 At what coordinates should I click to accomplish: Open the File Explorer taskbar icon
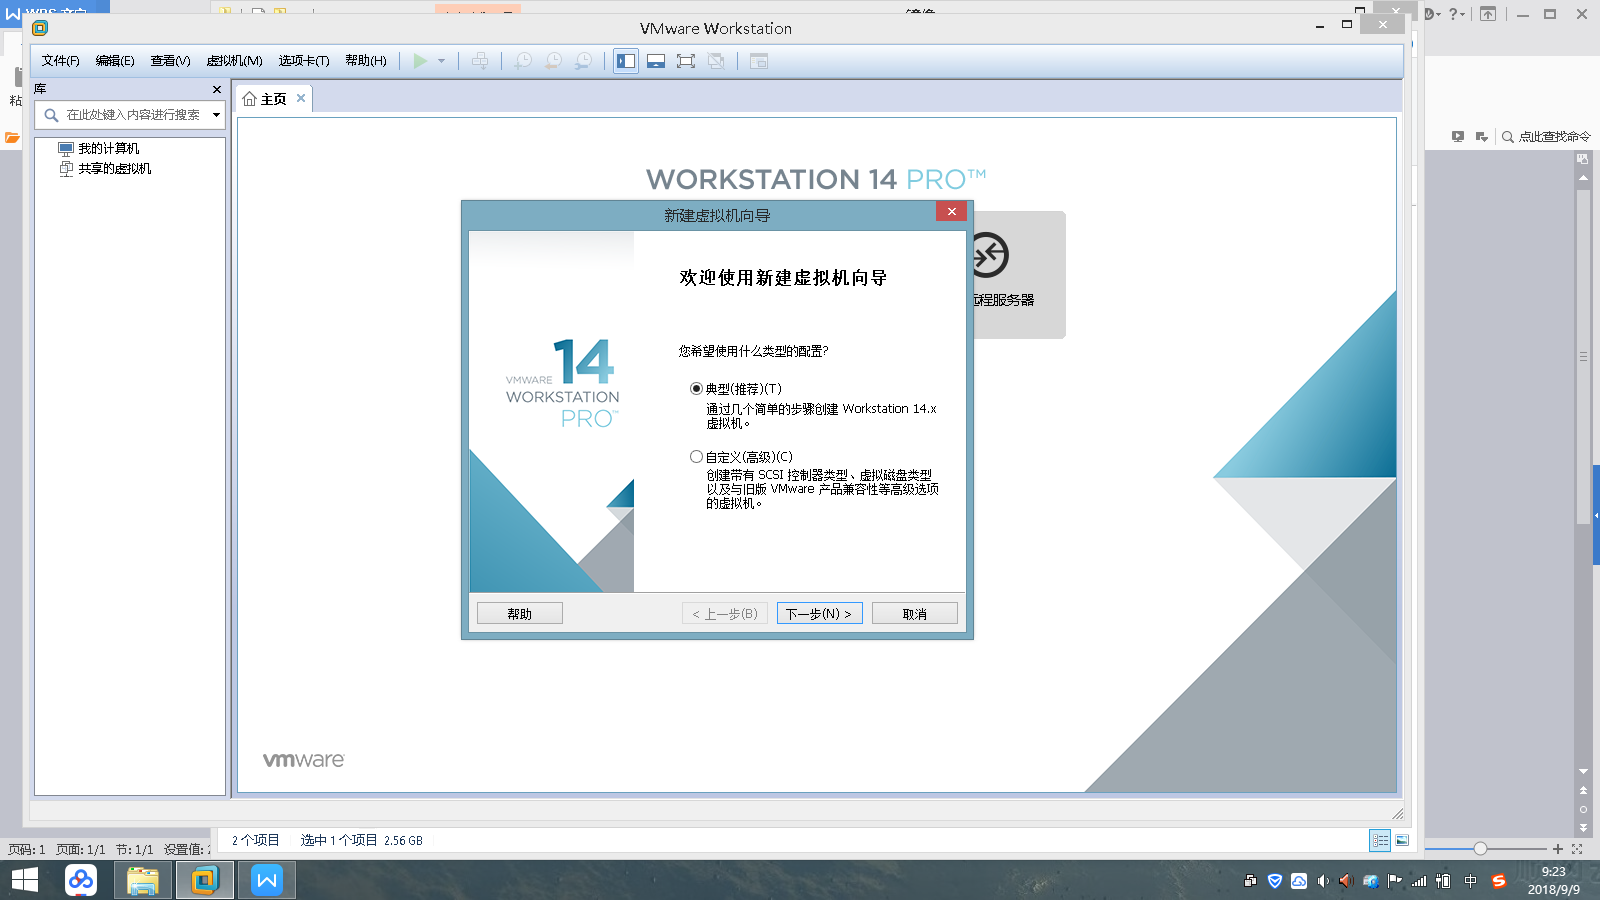click(143, 880)
